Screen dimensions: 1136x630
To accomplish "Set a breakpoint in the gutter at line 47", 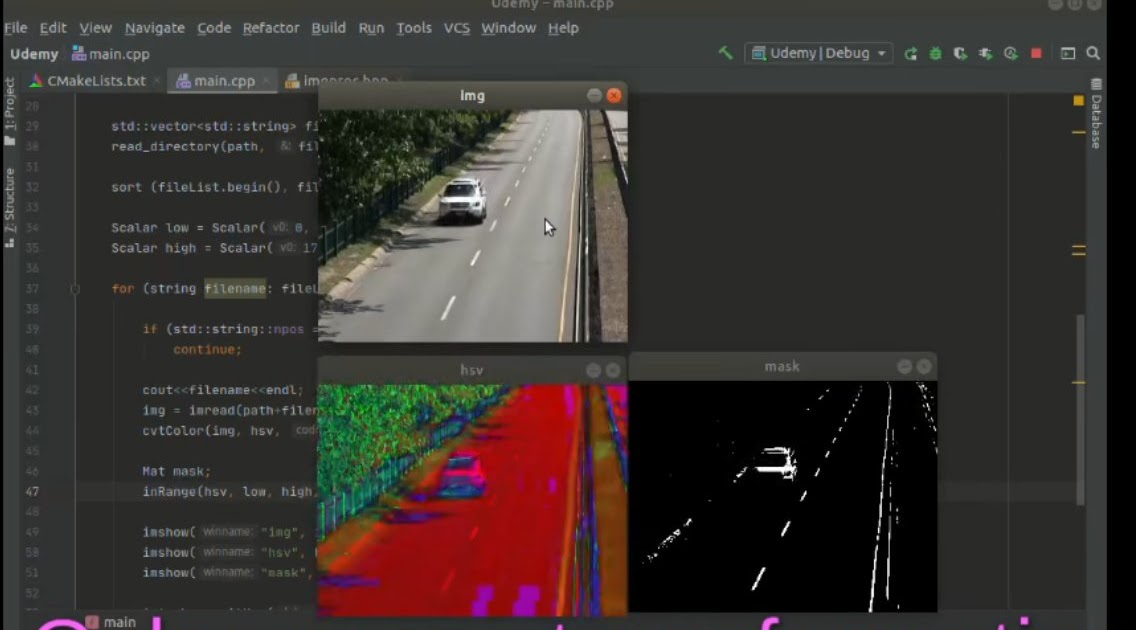I will (x=70, y=491).
